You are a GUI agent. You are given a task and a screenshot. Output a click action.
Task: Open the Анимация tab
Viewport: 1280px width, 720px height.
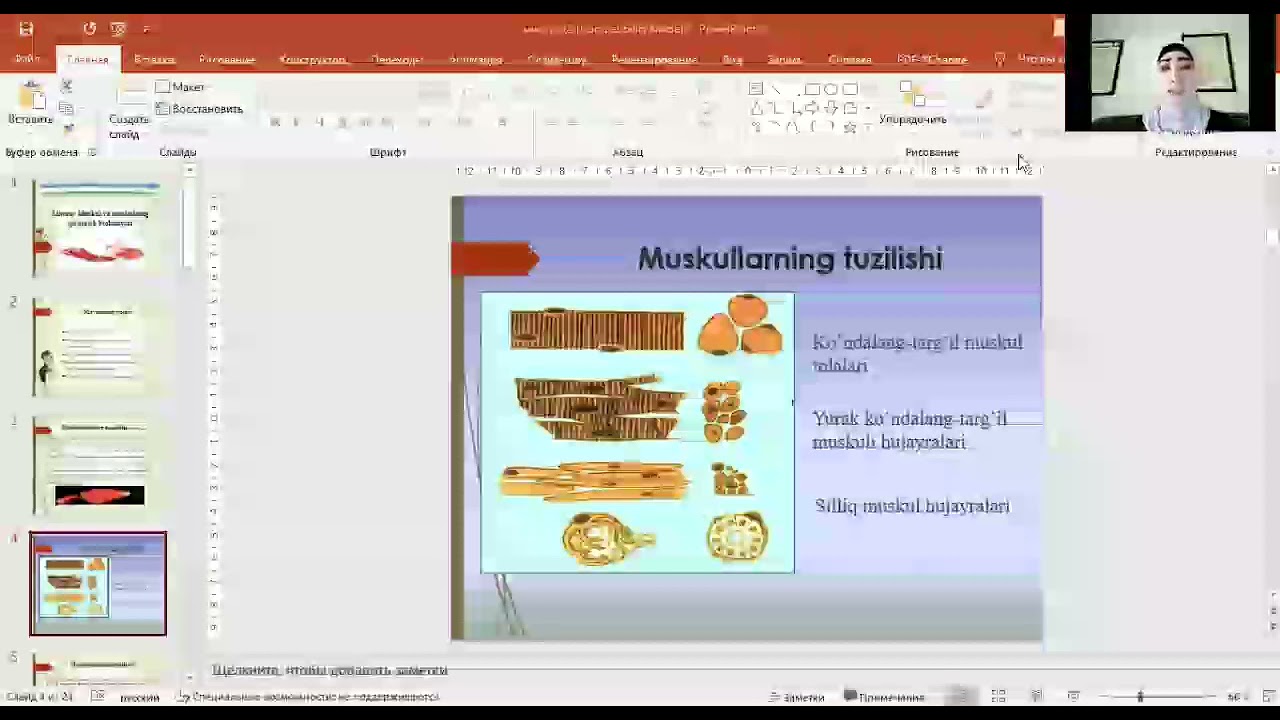(475, 60)
